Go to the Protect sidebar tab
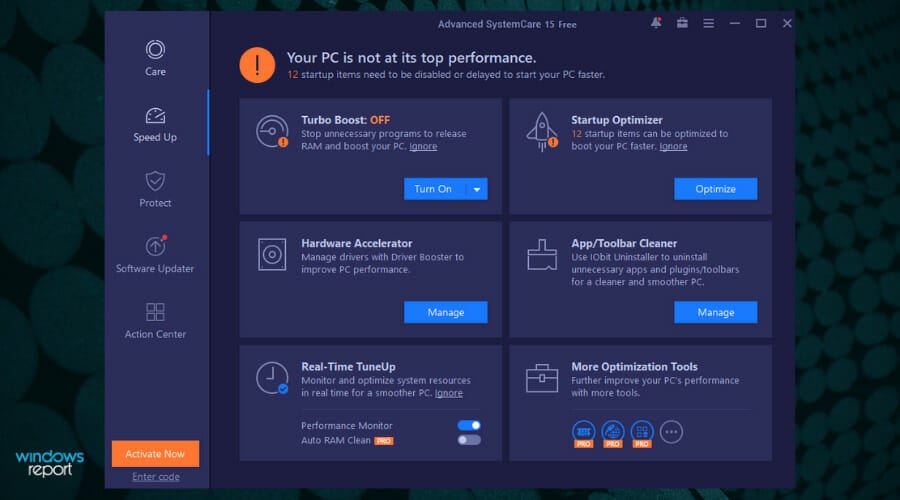Image resolution: width=900 pixels, height=500 pixels. click(155, 189)
